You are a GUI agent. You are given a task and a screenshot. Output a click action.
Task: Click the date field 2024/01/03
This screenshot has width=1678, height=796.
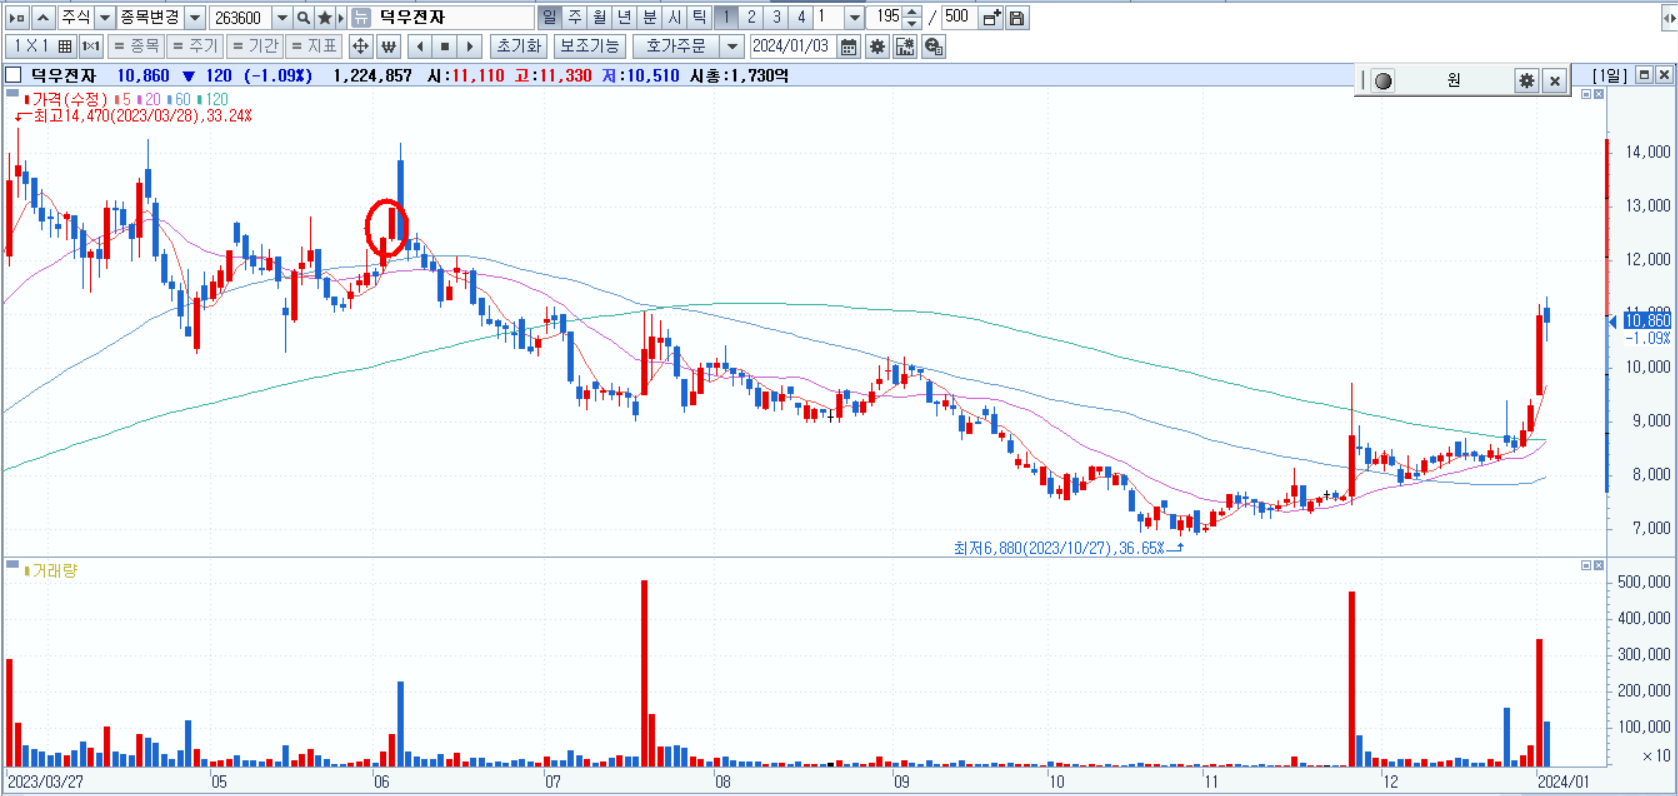791,46
